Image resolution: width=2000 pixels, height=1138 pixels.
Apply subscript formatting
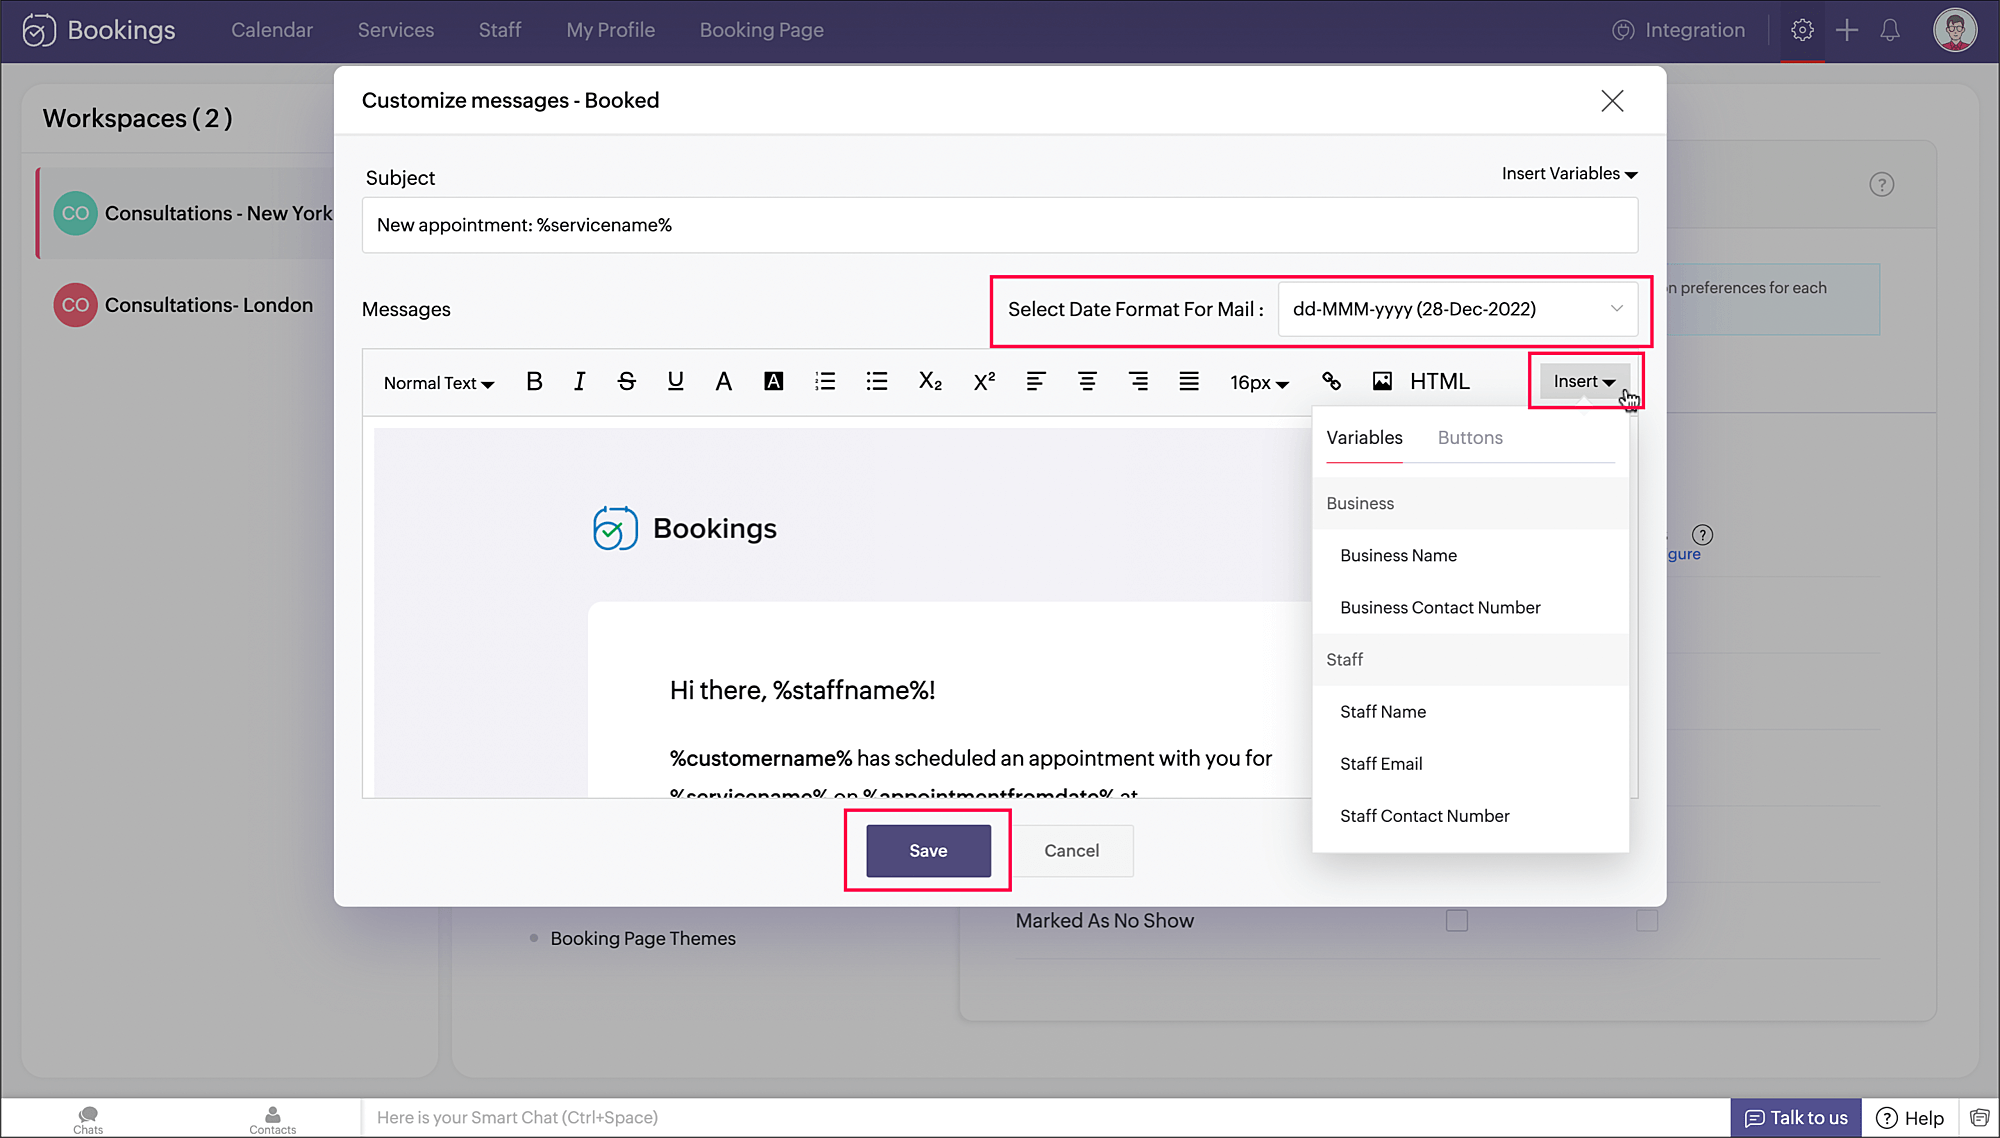(x=930, y=381)
